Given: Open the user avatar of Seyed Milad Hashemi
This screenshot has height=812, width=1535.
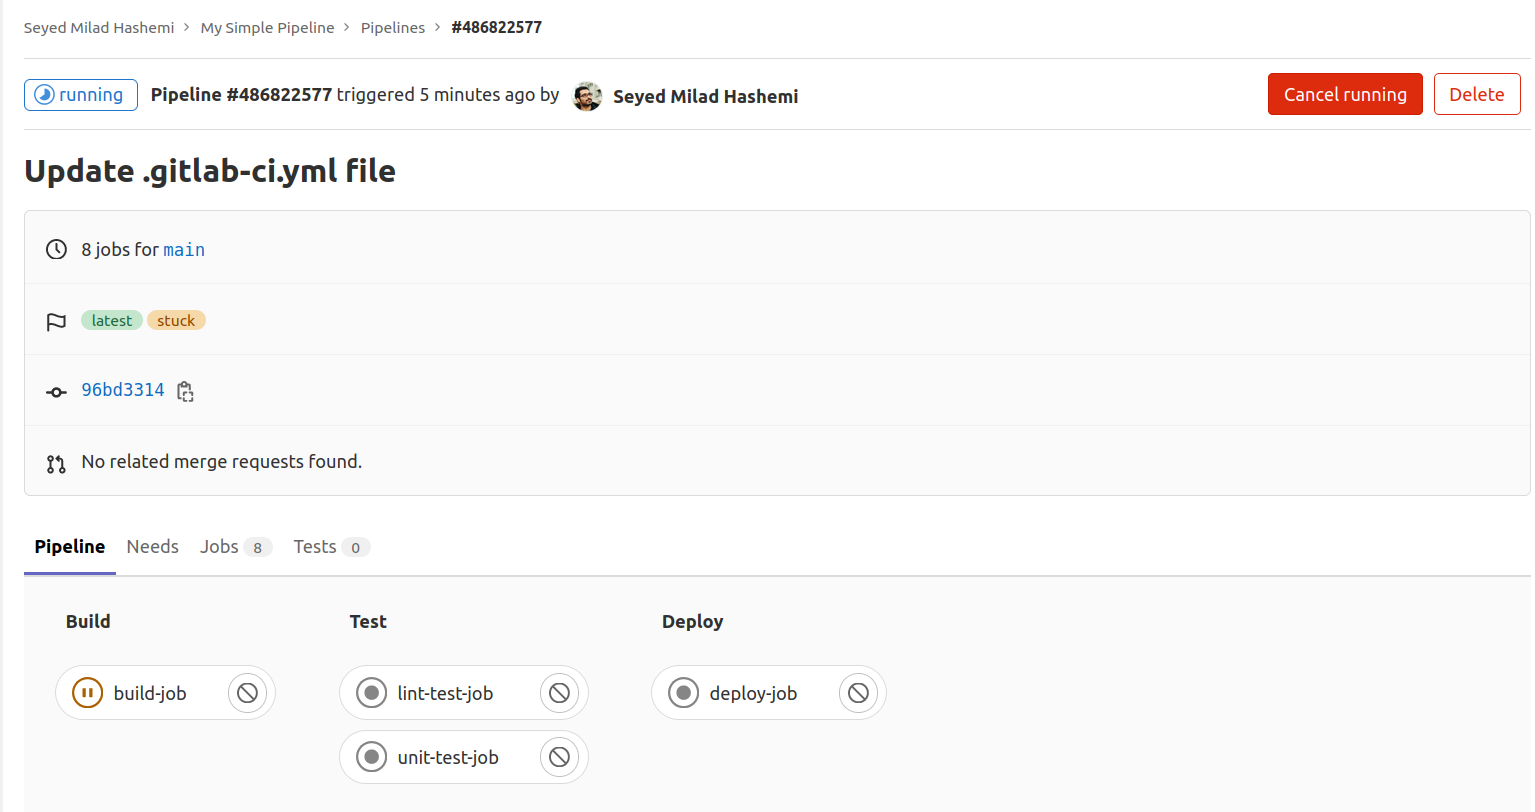Looking at the screenshot, I should (x=587, y=96).
